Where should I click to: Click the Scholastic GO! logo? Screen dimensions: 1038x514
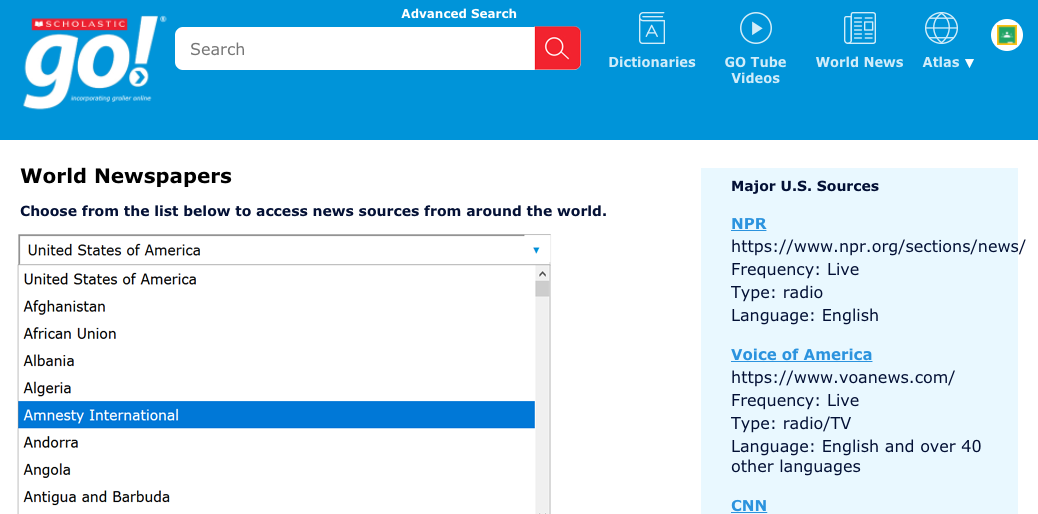coord(91,62)
